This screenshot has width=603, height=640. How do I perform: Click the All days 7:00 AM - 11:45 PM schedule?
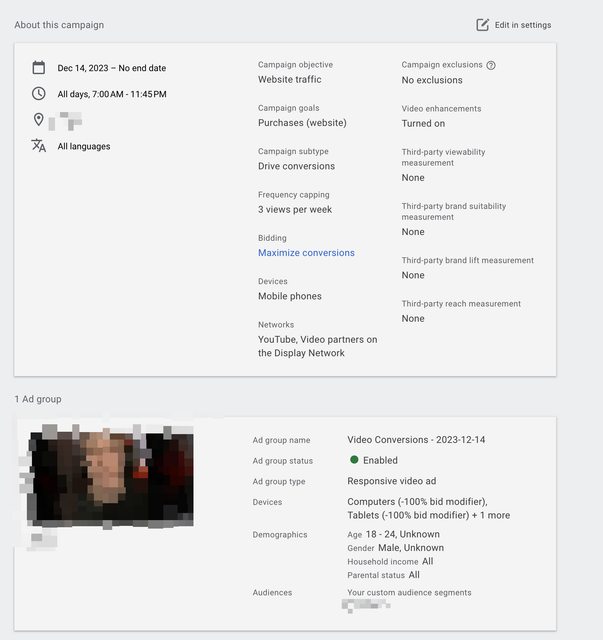pyautogui.click(x=112, y=94)
